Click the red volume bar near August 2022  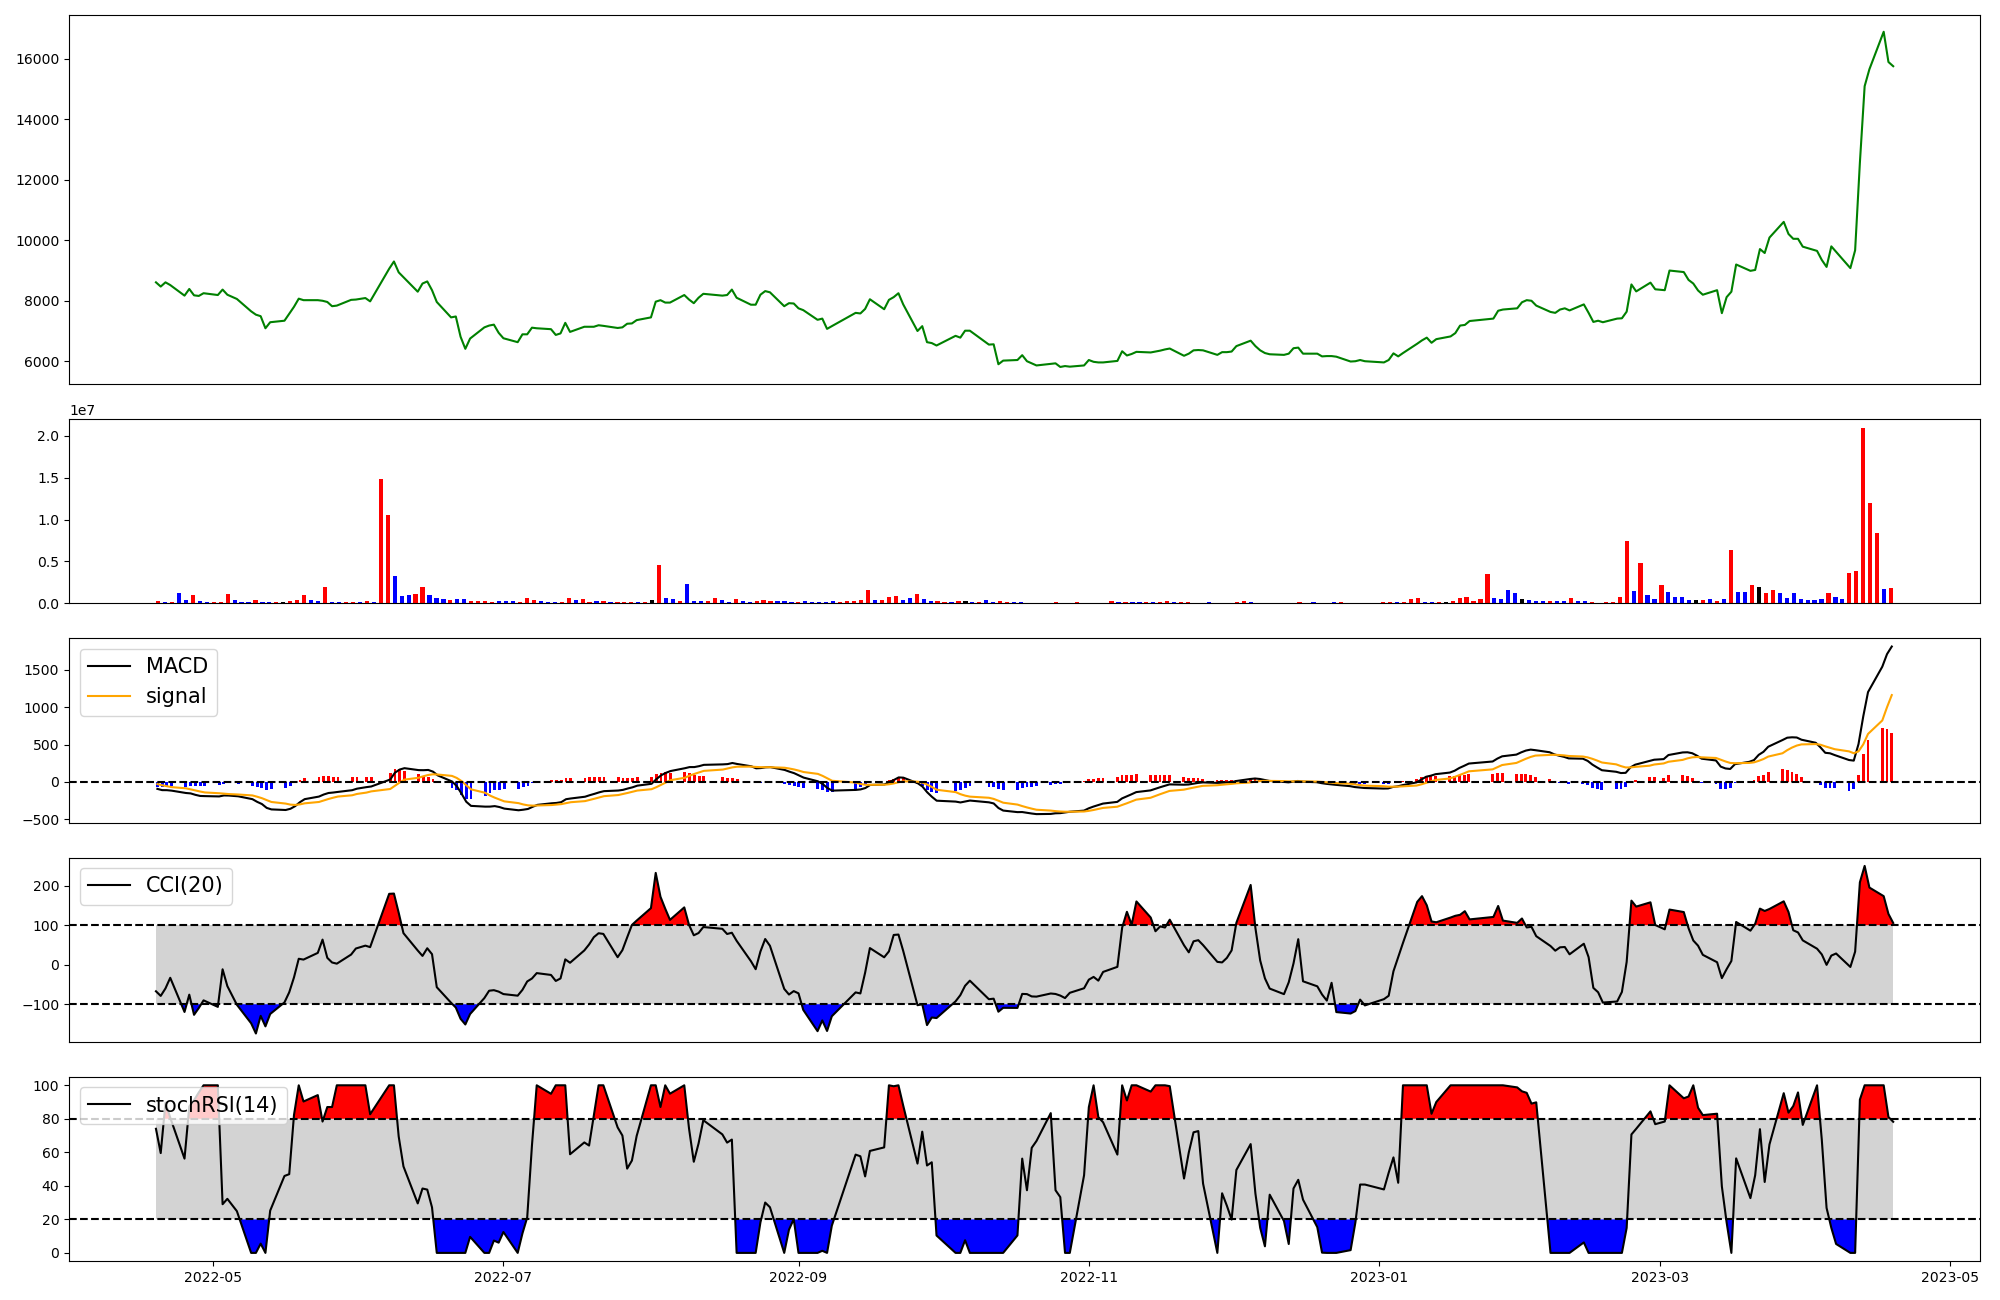click(x=659, y=584)
